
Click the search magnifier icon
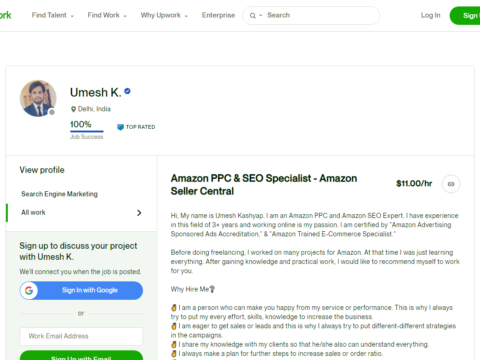click(x=253, y=16)
